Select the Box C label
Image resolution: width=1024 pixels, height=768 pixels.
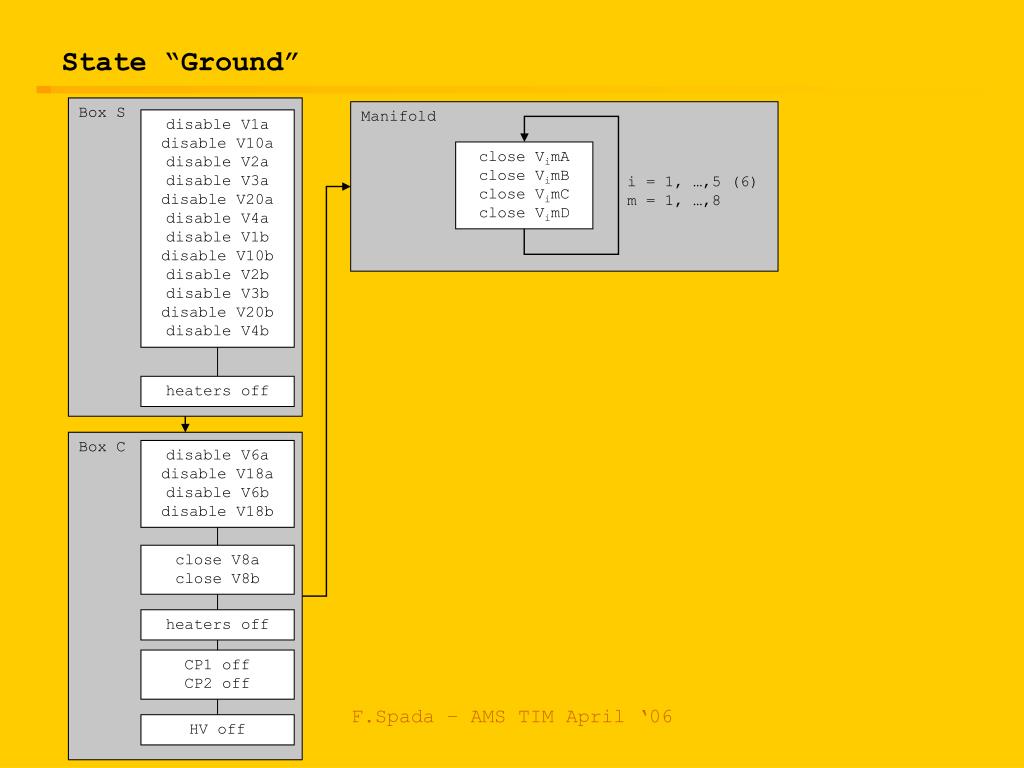(102, 447)
